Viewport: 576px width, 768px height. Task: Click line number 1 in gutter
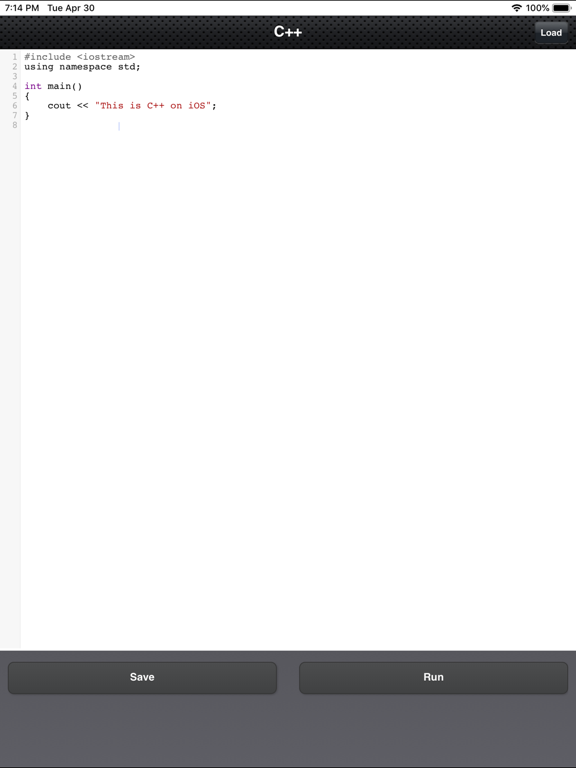coord(15,57)
